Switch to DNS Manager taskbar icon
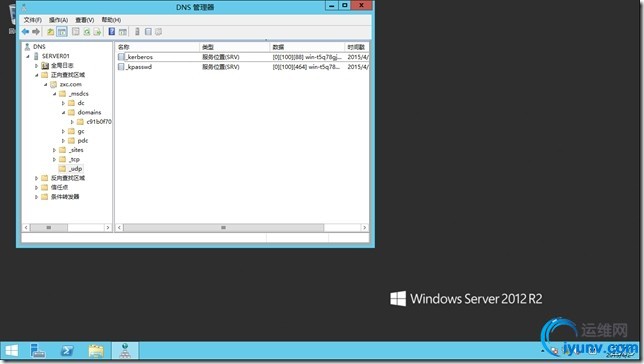Viewport: 644px width, 364px height. click(125, 350)
